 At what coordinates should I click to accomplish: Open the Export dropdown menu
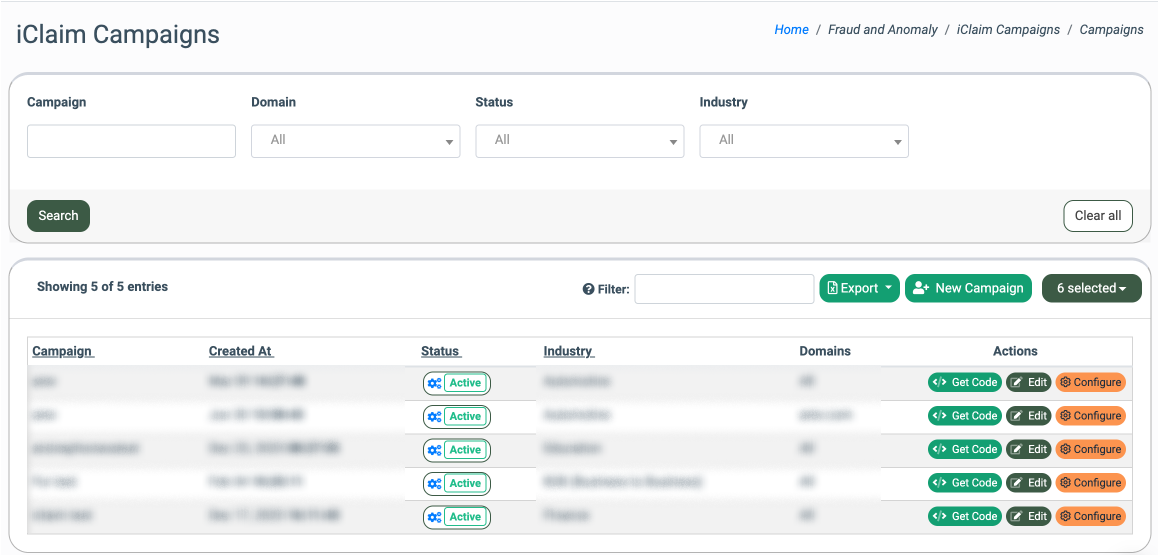coord(860,289)
